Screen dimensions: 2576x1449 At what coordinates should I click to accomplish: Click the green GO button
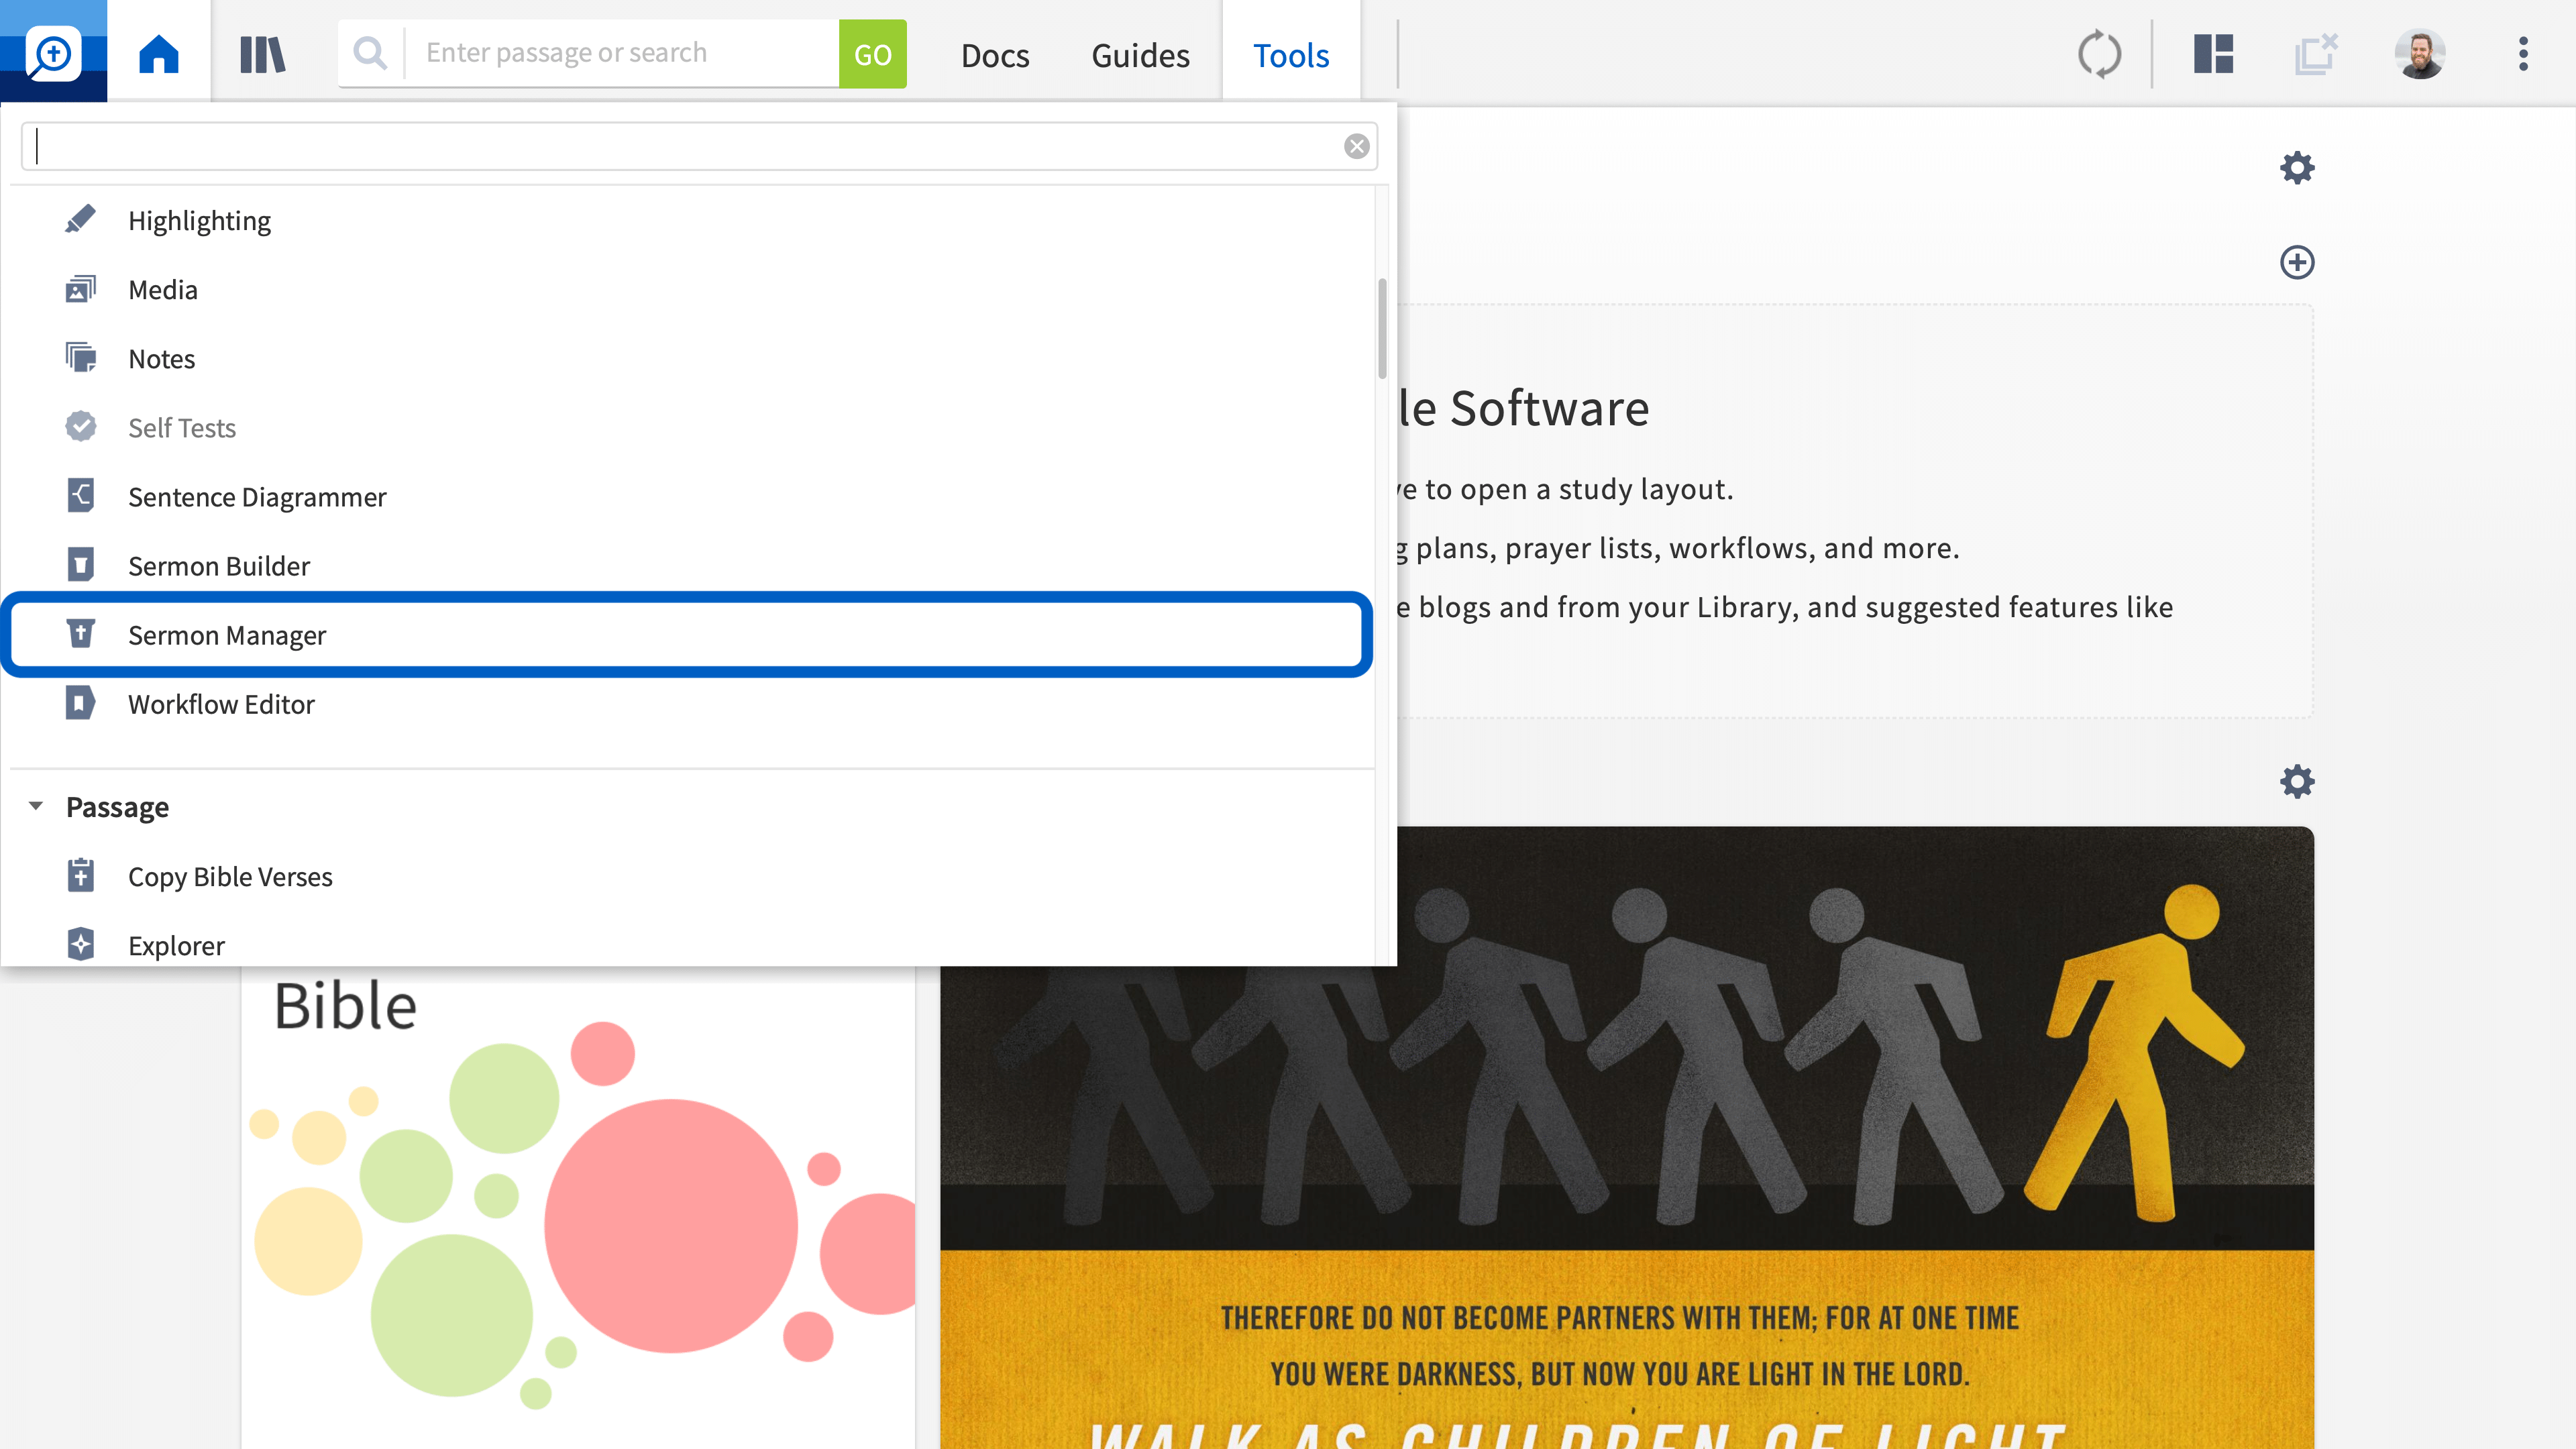point(872,54)
